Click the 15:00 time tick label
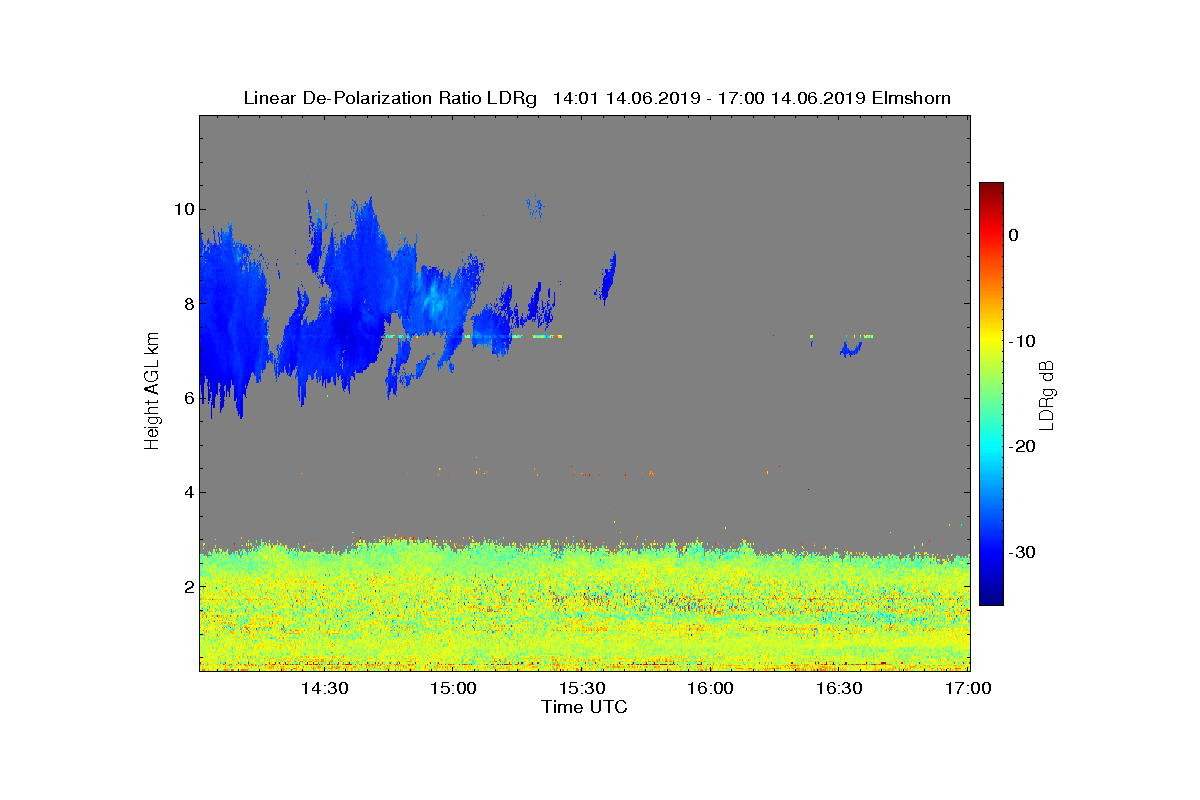Image resolution: width=1200 pixels, height=800 pixels. coord(454,688)
